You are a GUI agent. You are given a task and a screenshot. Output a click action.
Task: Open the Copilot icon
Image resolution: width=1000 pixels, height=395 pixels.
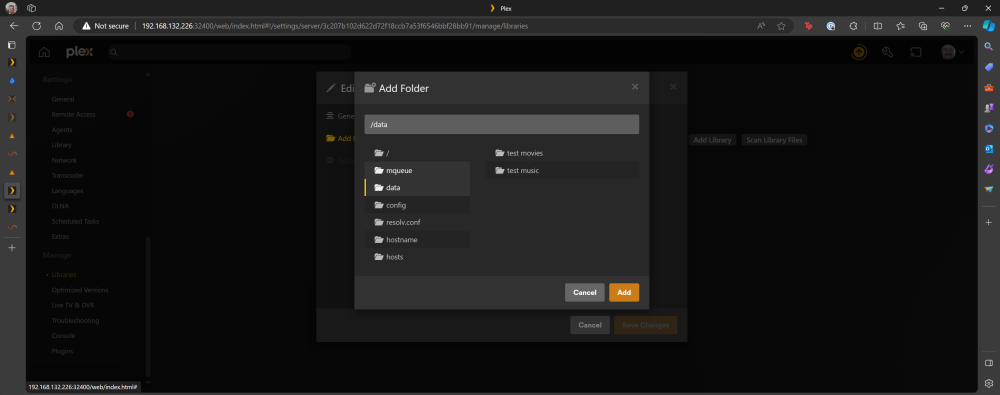coord(989,26)
